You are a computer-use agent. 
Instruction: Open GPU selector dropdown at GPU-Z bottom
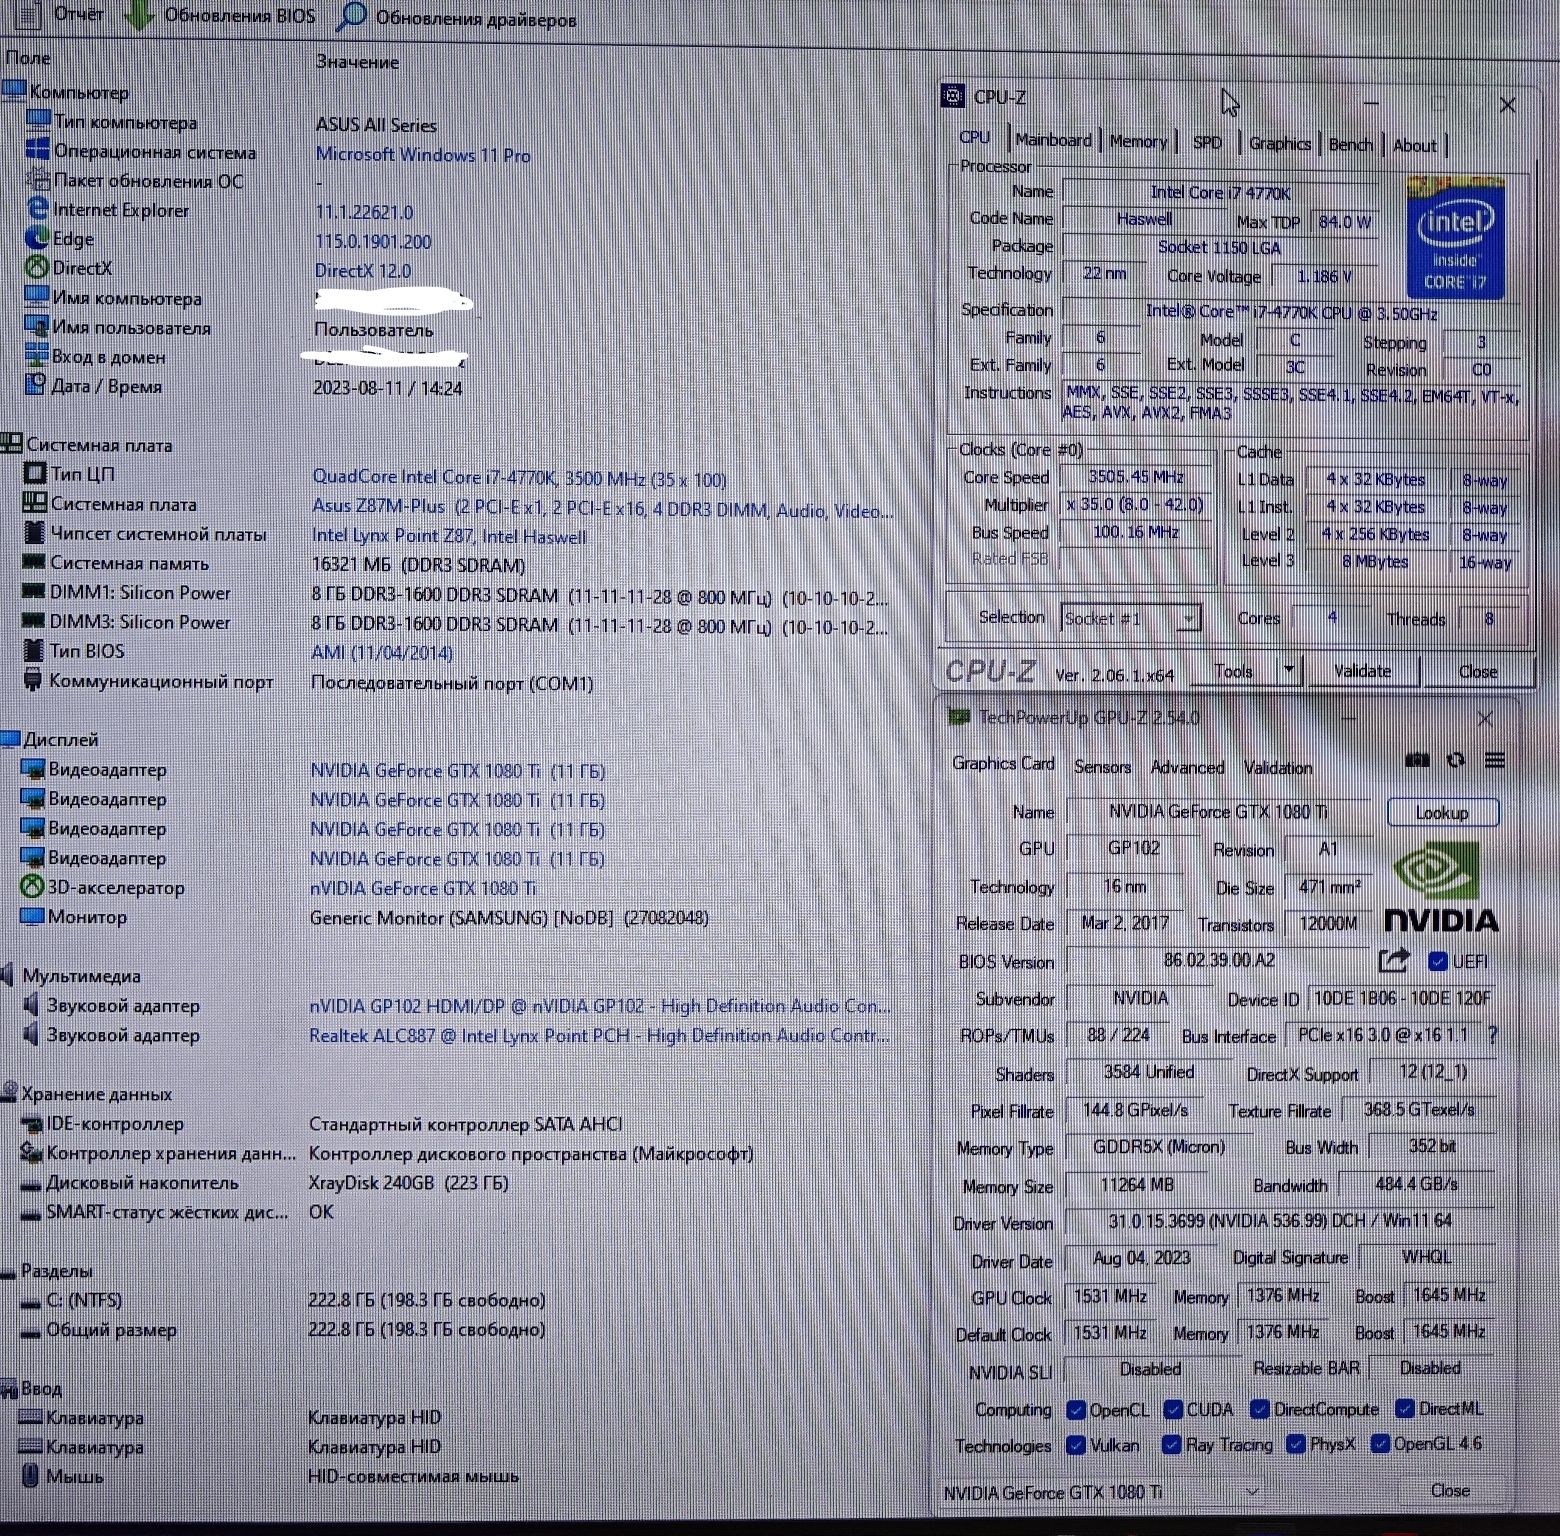[1252, 1491]
